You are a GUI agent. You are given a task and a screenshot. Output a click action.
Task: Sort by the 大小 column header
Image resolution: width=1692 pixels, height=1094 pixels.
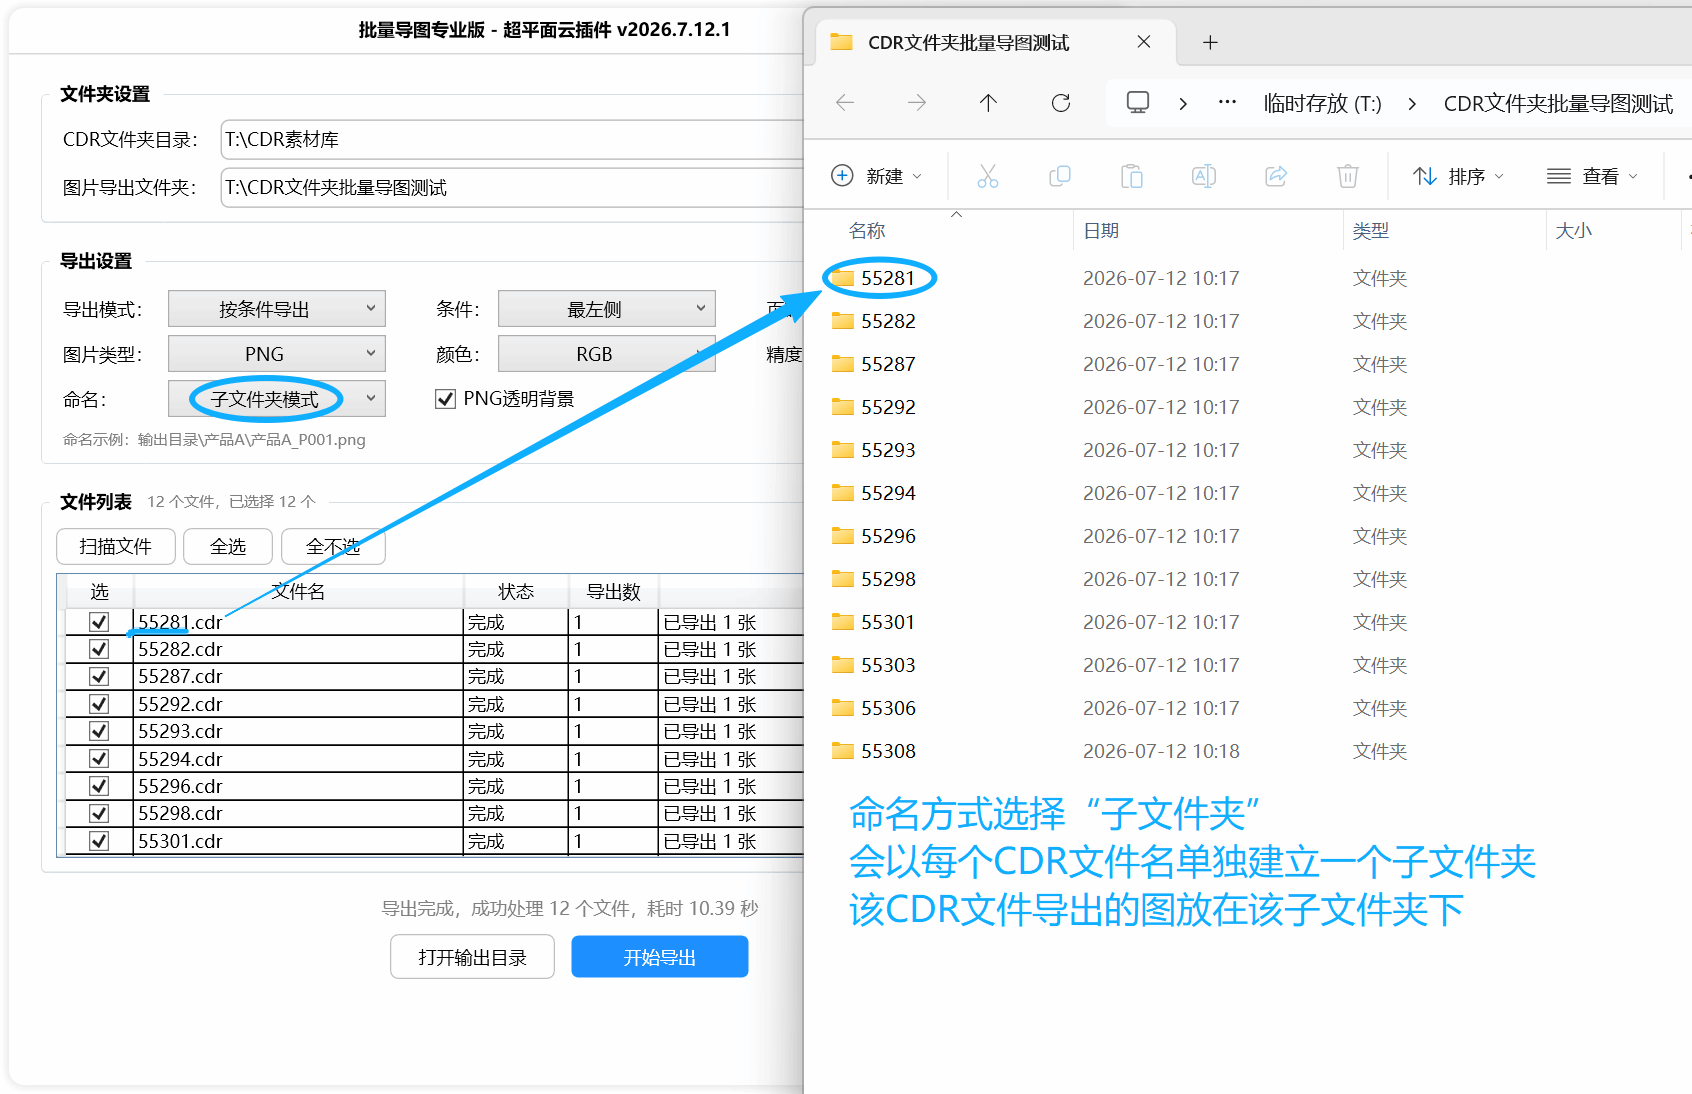coord(1573,231)
